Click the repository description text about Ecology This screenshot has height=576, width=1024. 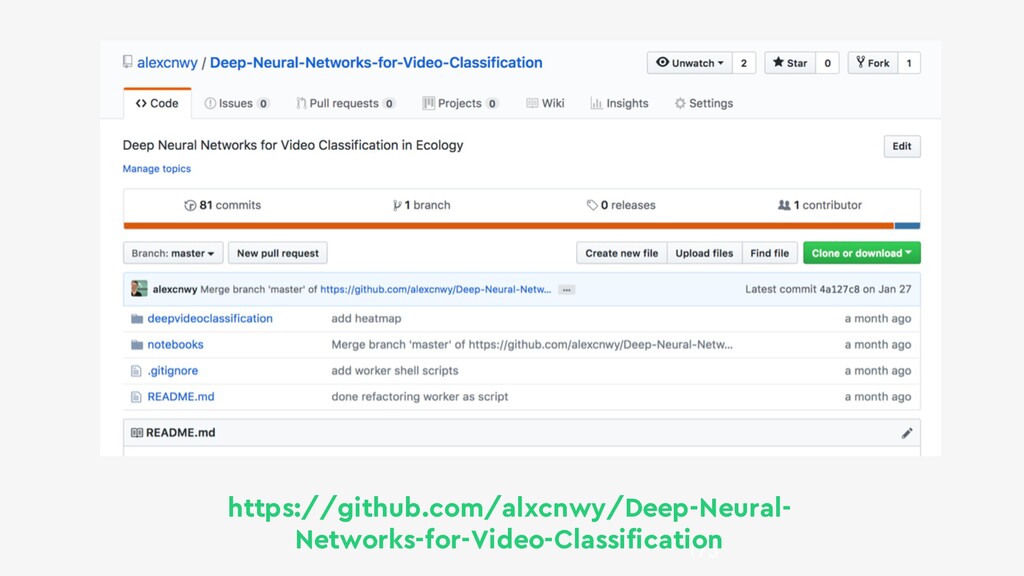[293, 145]
